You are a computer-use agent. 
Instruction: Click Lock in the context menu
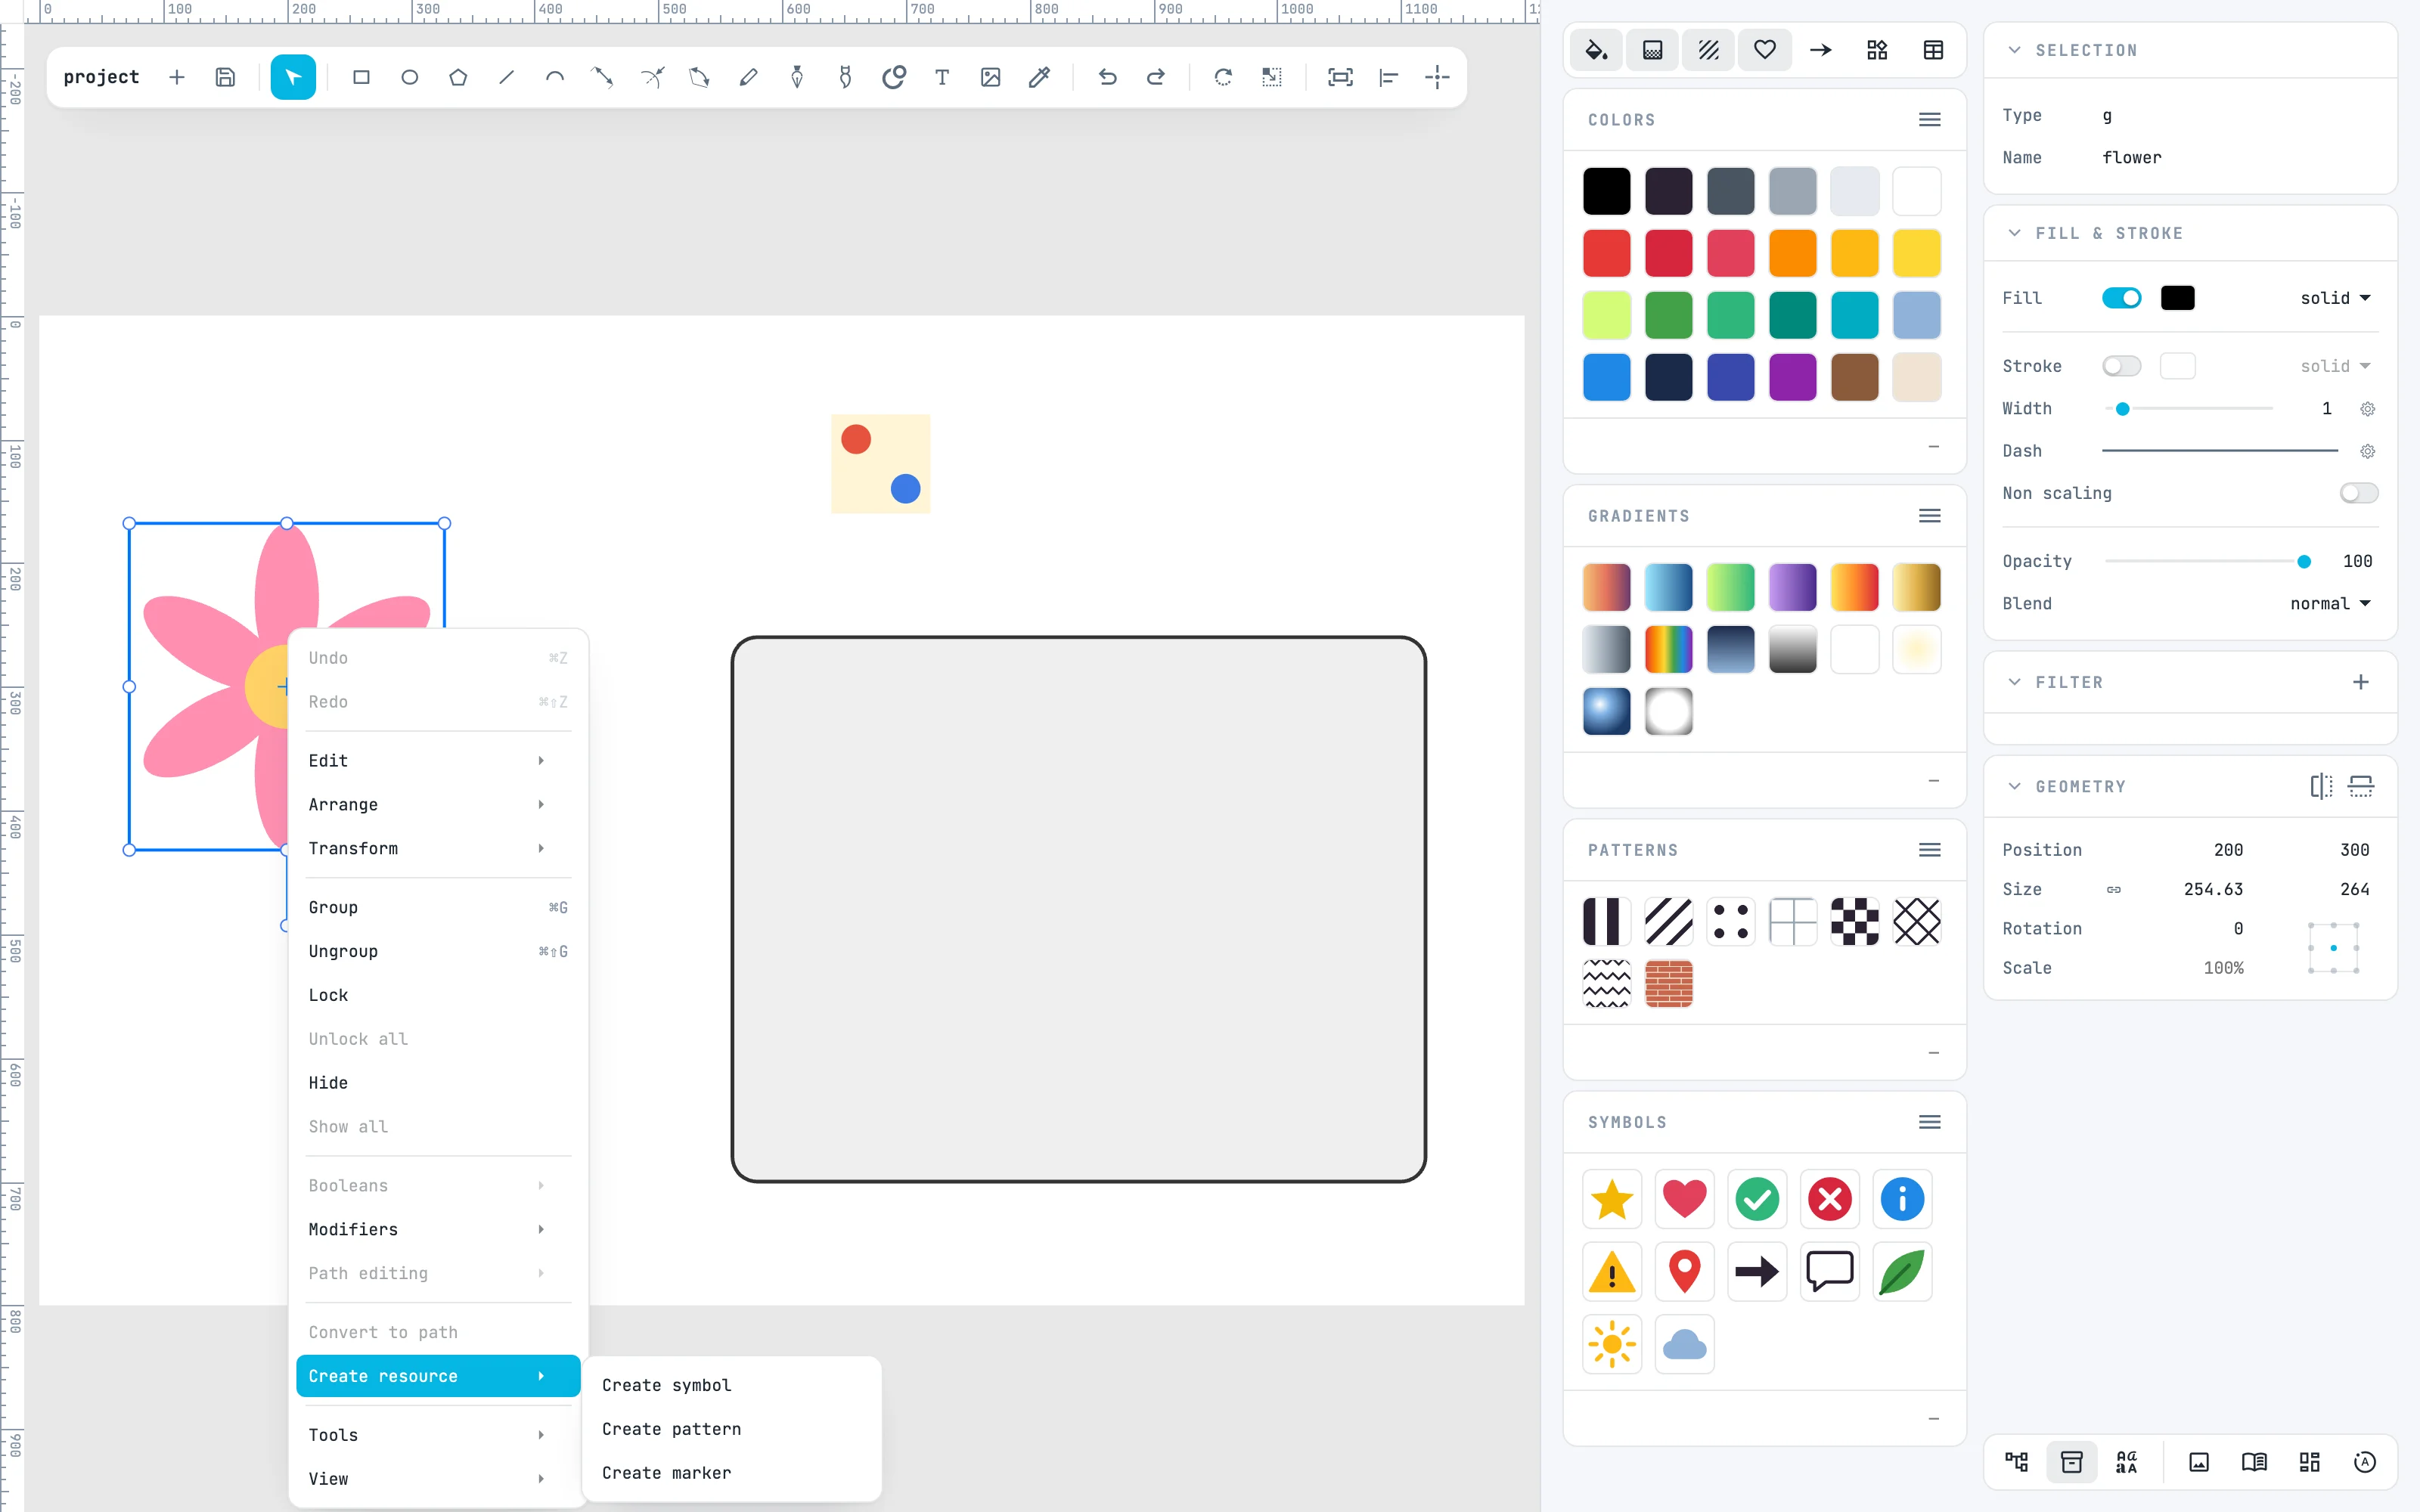(438, 995)
